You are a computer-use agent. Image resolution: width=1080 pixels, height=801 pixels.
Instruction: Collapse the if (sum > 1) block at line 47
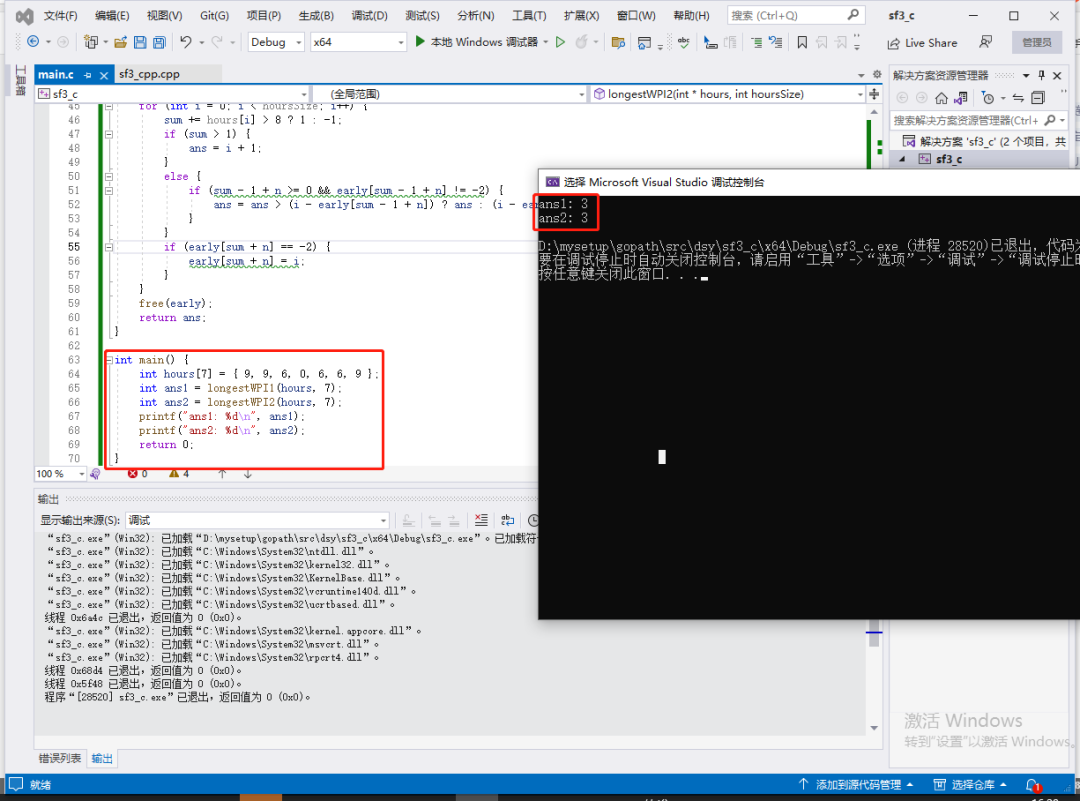(109, 134)
